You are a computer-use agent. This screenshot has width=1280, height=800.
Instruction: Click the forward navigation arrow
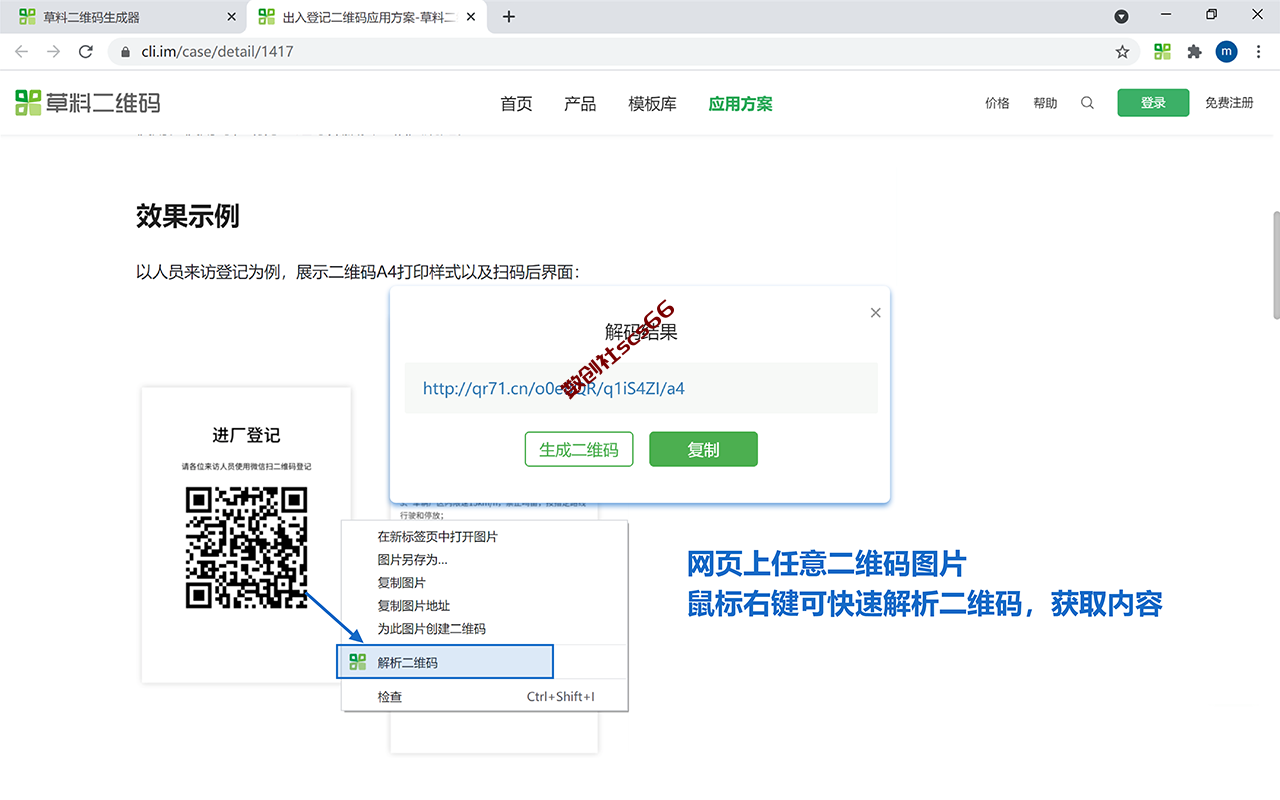(x=53, y=51)
